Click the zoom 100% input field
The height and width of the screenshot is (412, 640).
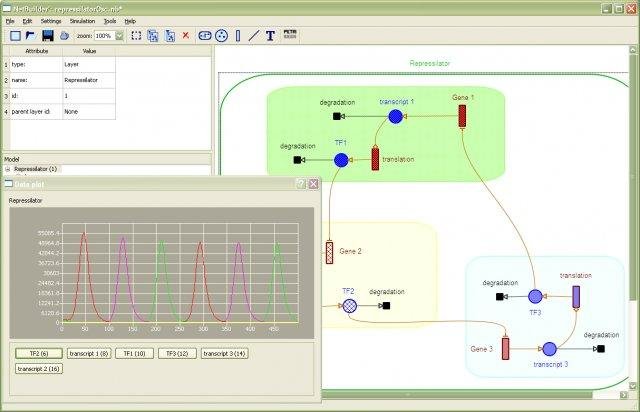(104, 36)
